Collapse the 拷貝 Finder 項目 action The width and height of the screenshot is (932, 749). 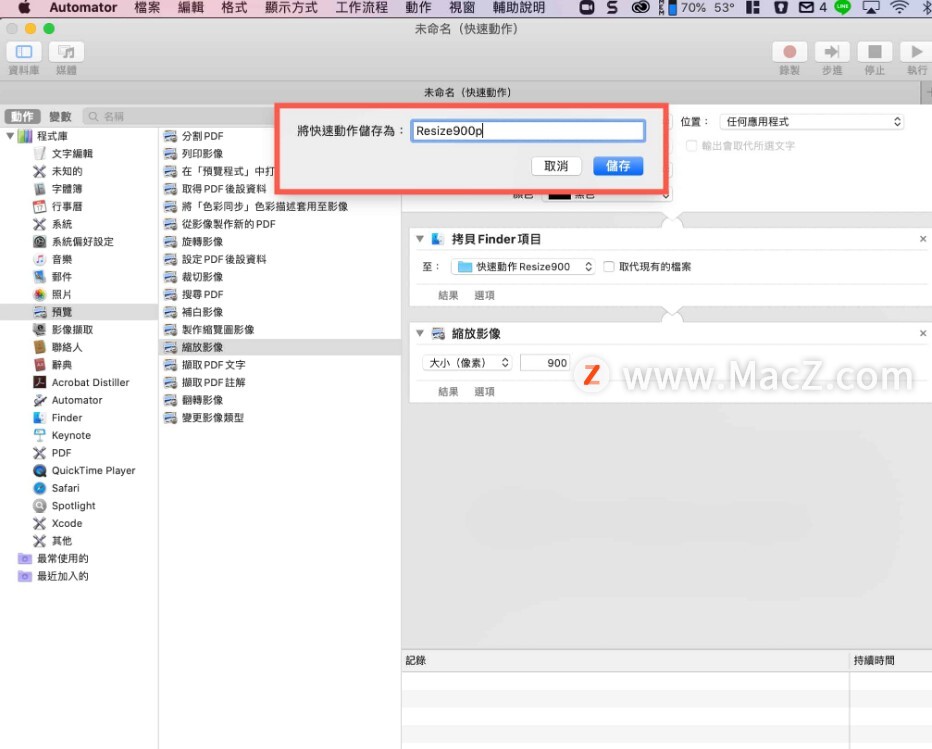tap(420, 239)
